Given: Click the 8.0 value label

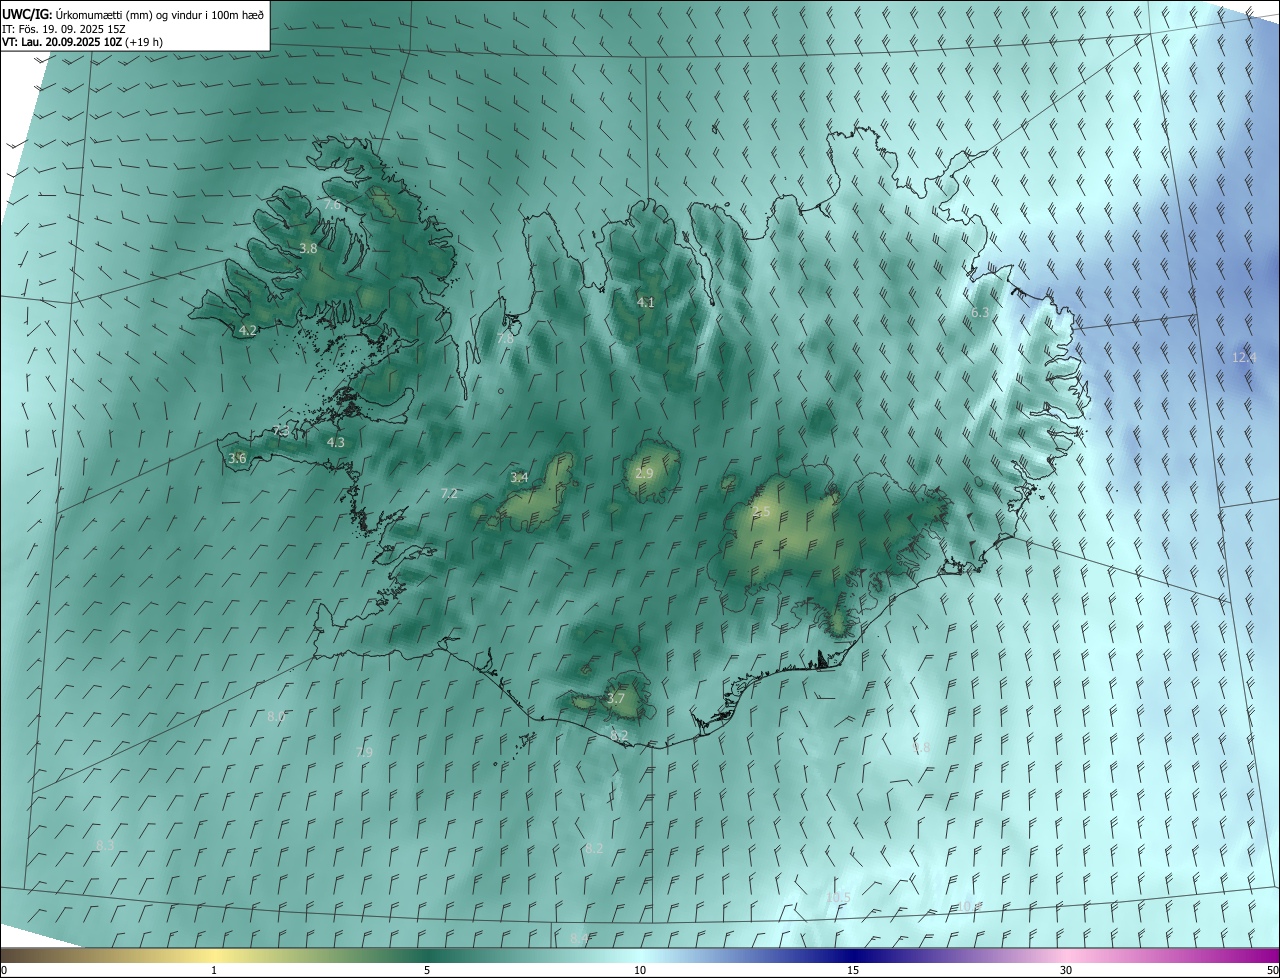Looking at the screenshot, I should 277,717.
